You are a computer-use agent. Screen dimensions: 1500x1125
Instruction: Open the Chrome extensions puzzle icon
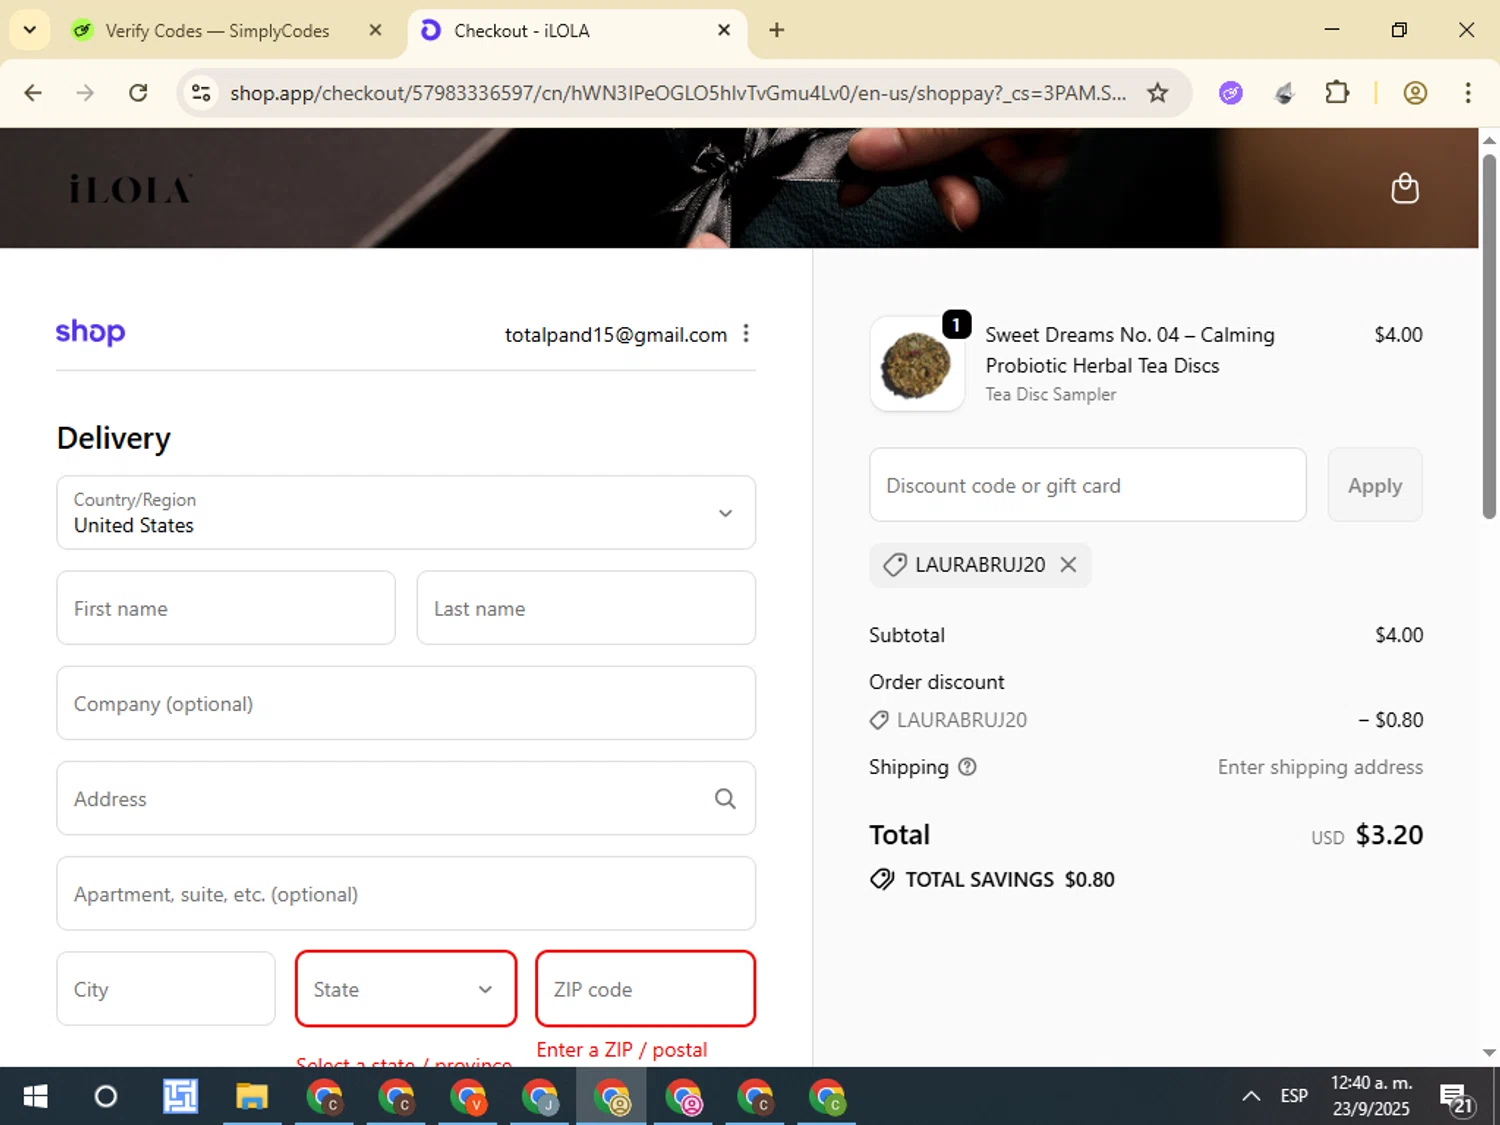(x=1337, y=93)
